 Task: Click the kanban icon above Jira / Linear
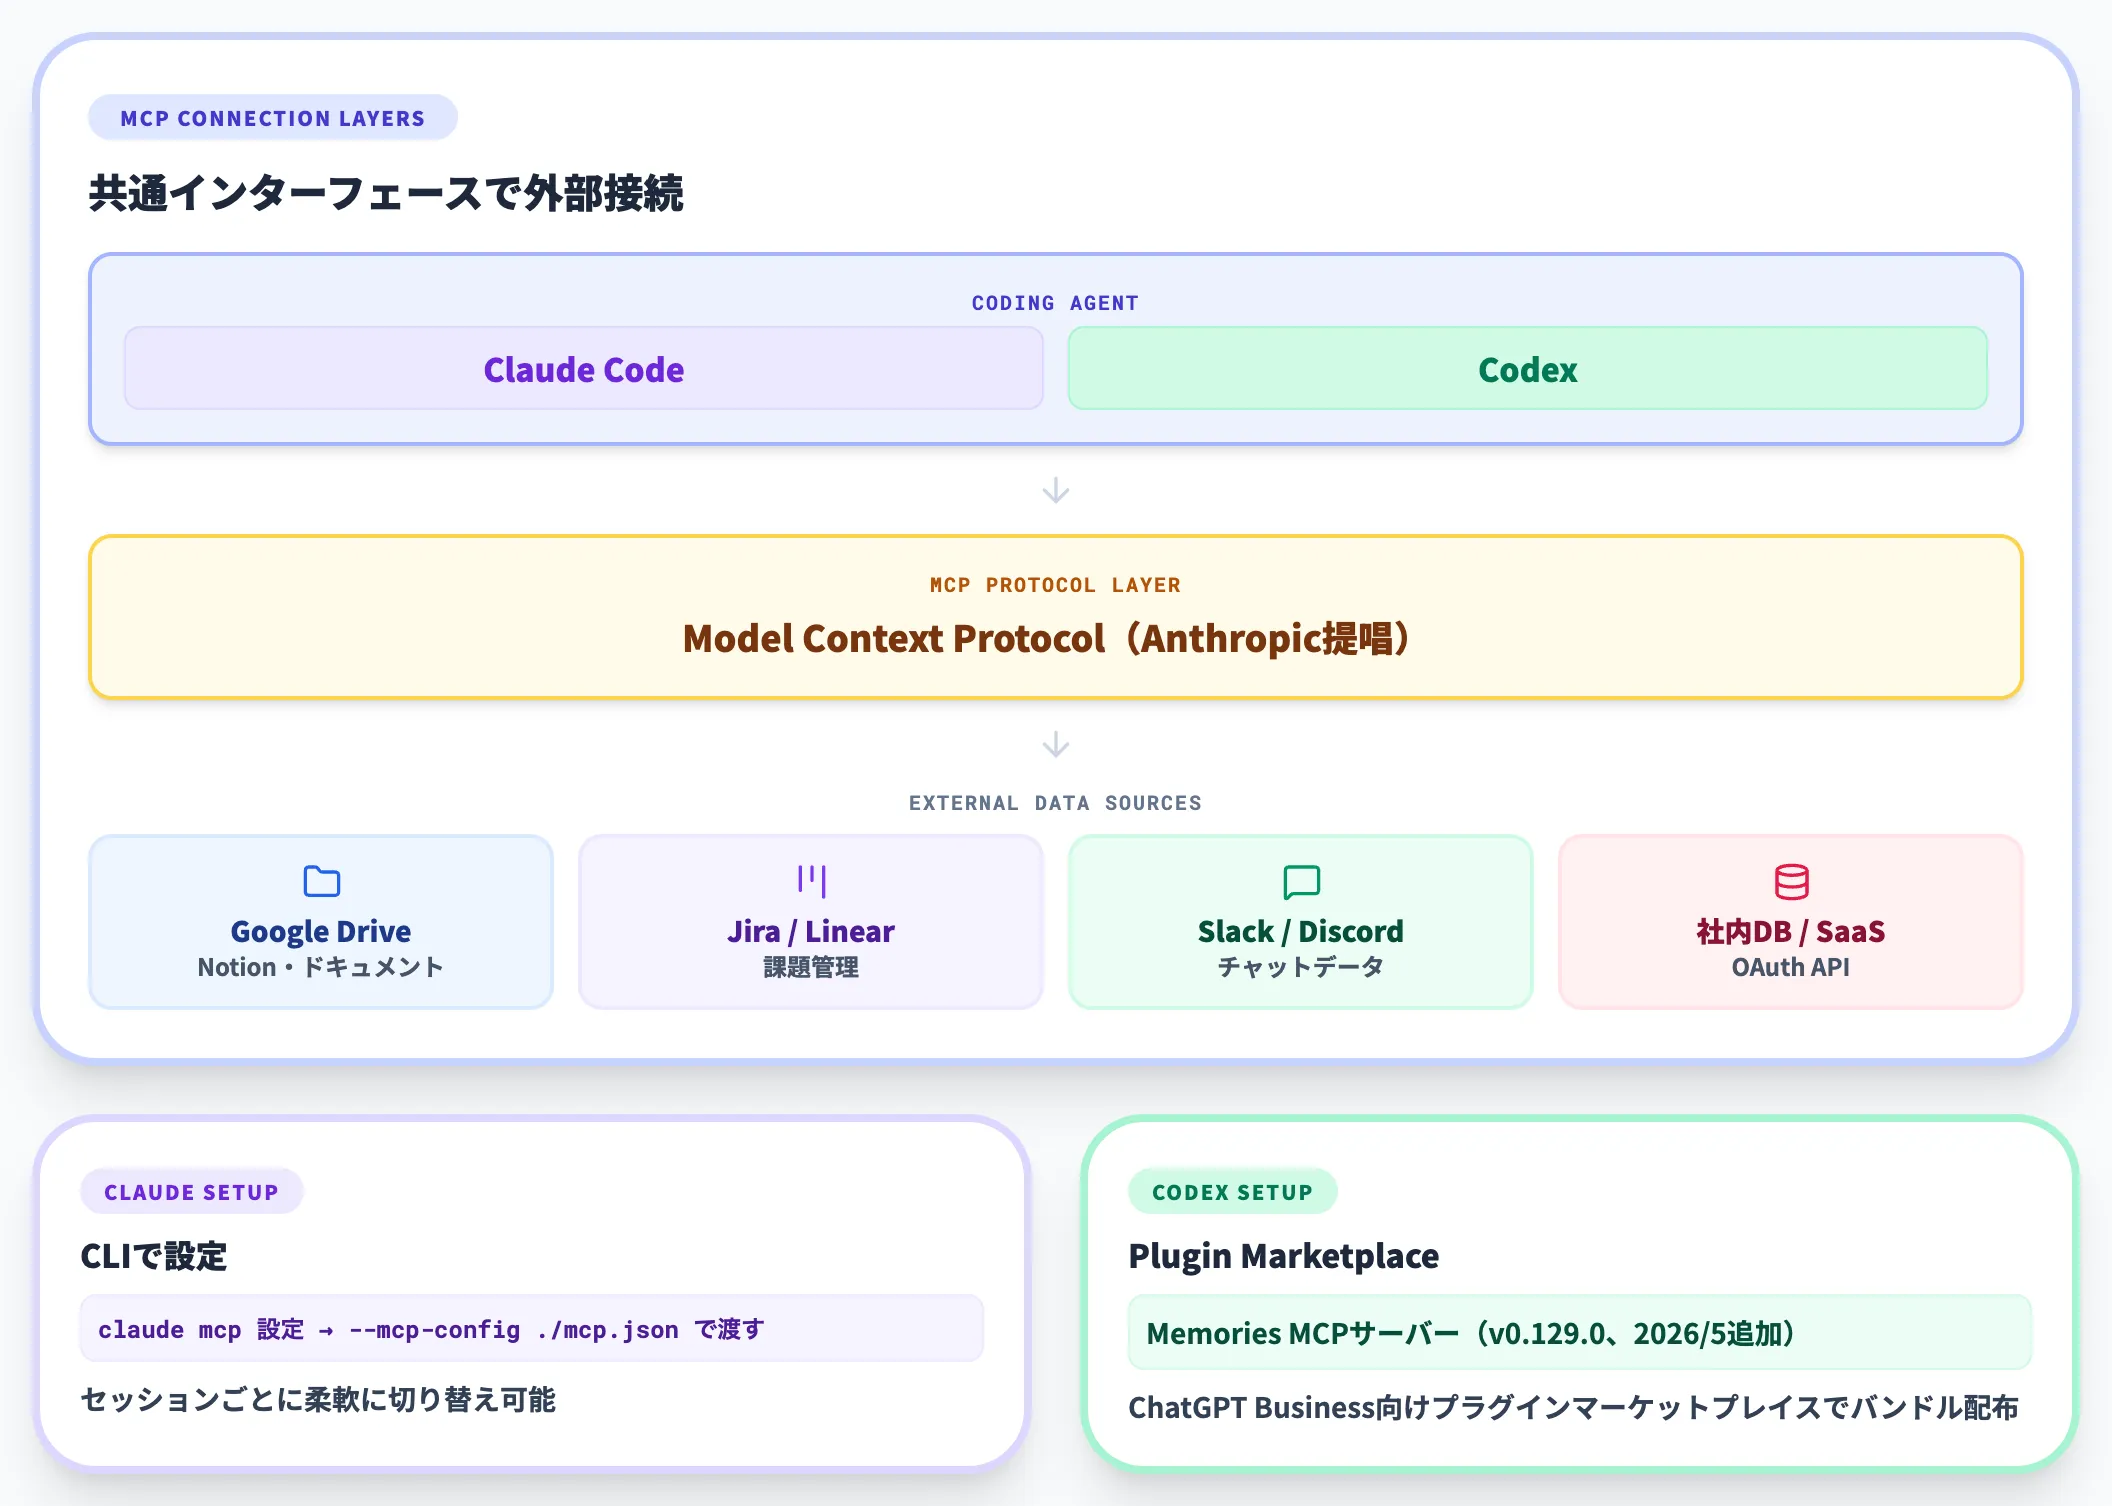(x=811, y=881)
